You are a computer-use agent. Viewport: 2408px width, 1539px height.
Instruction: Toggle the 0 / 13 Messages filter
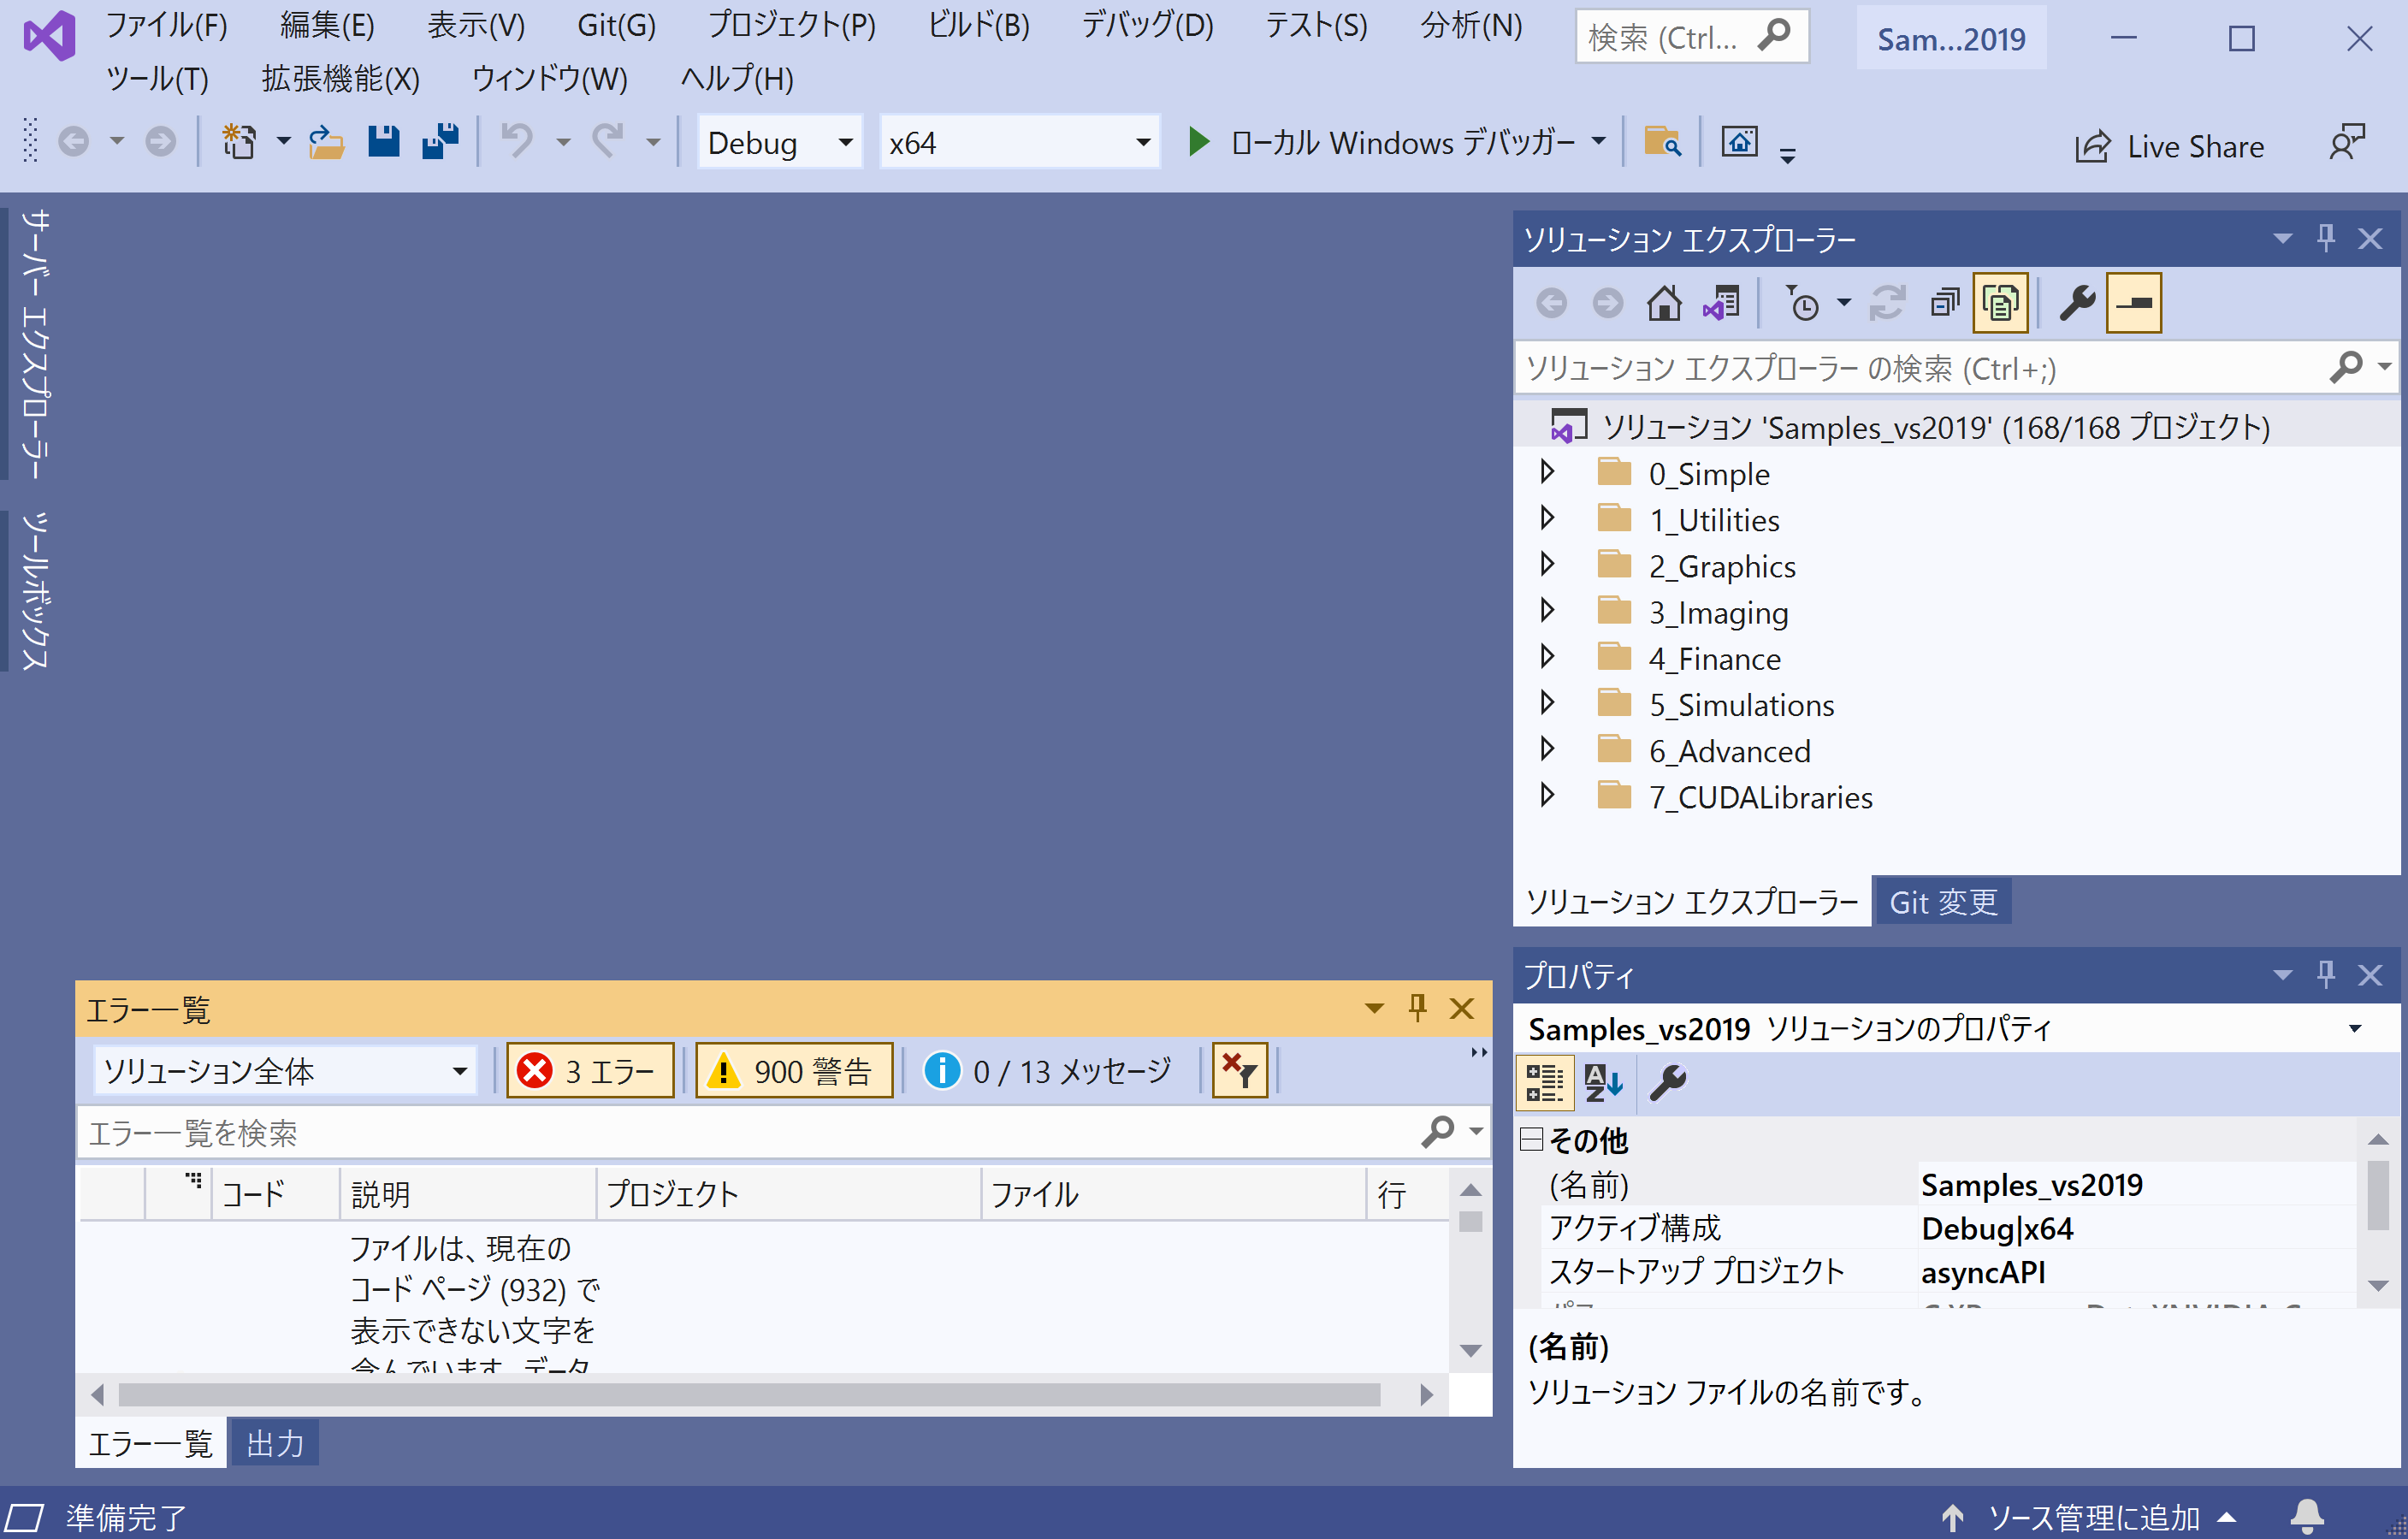click(1049, 1071)
